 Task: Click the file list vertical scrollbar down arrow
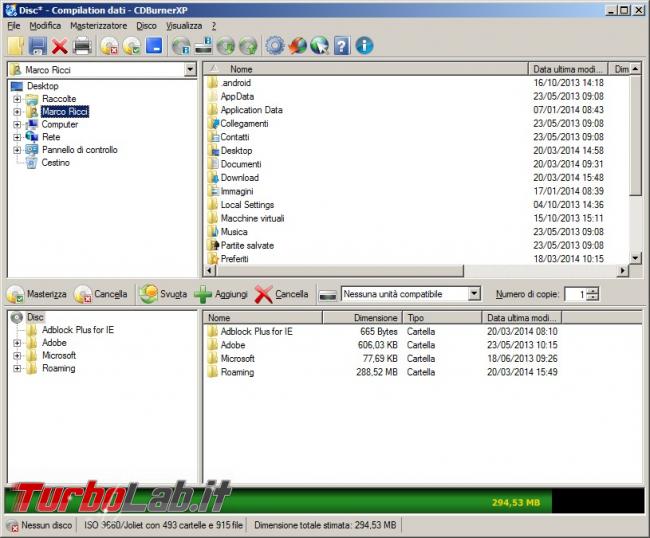click(635, 258)
